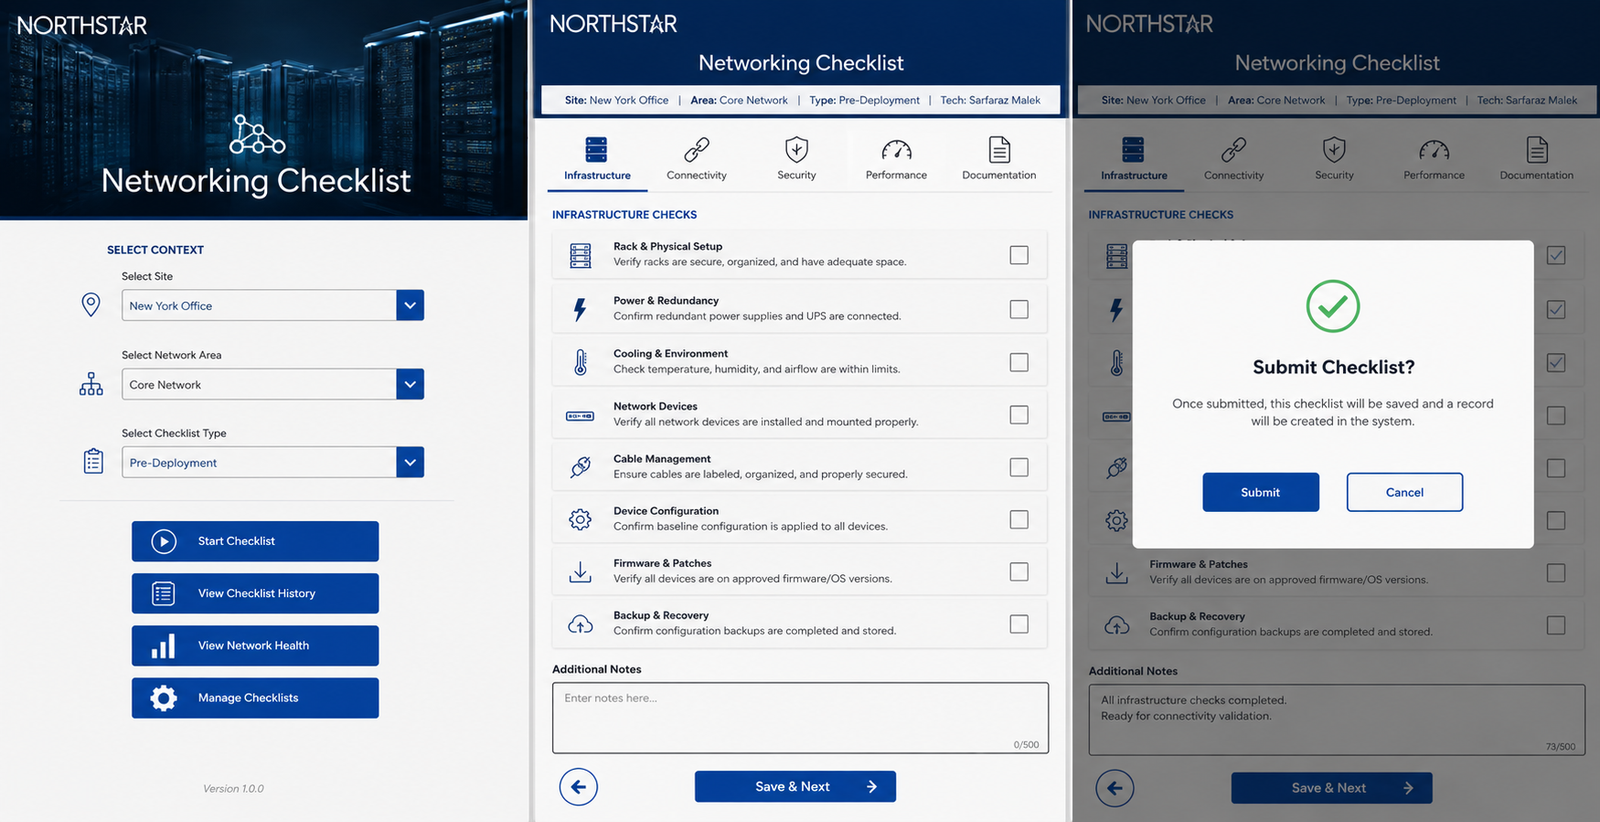Click Cancel in the Submit Checklist dialog
This screenshot has width=1600, height=822.
click(x=1405, y=492)
